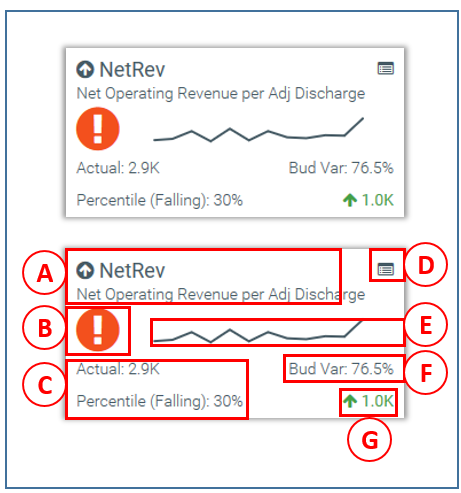Screen dimensions: 461x493
Task: Click 'Bud Var: 76.5%' in box F
Action: [341, 369]
